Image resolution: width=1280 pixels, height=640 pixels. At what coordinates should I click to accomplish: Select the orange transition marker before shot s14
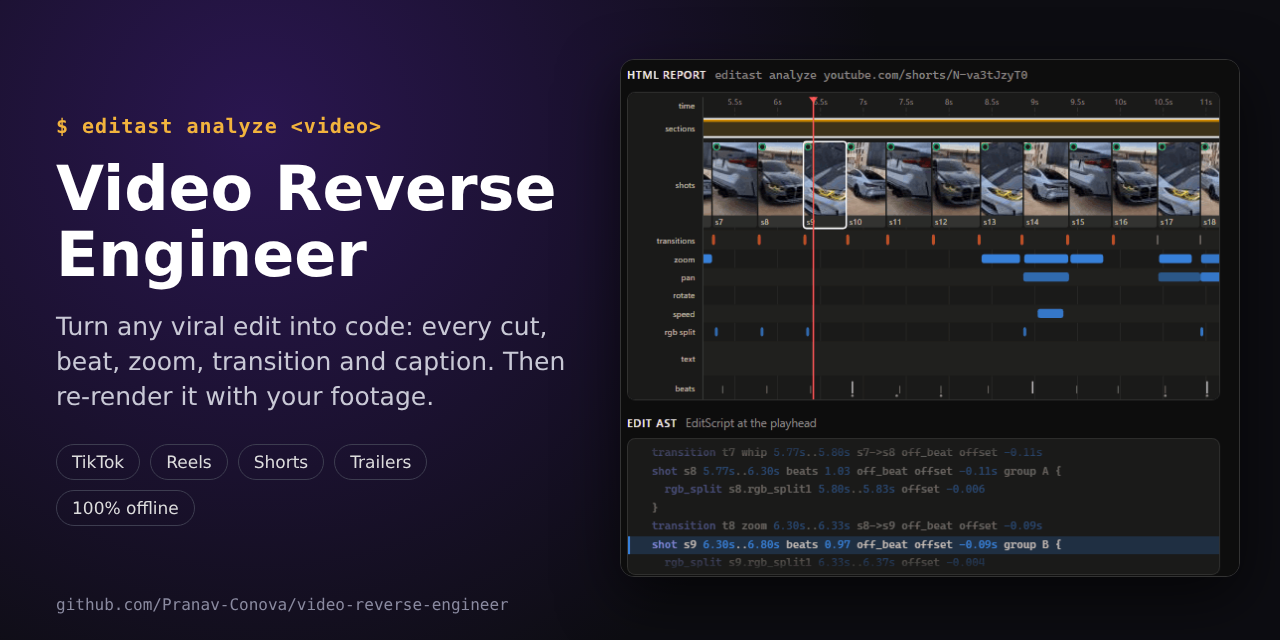tap(1022, 240)
